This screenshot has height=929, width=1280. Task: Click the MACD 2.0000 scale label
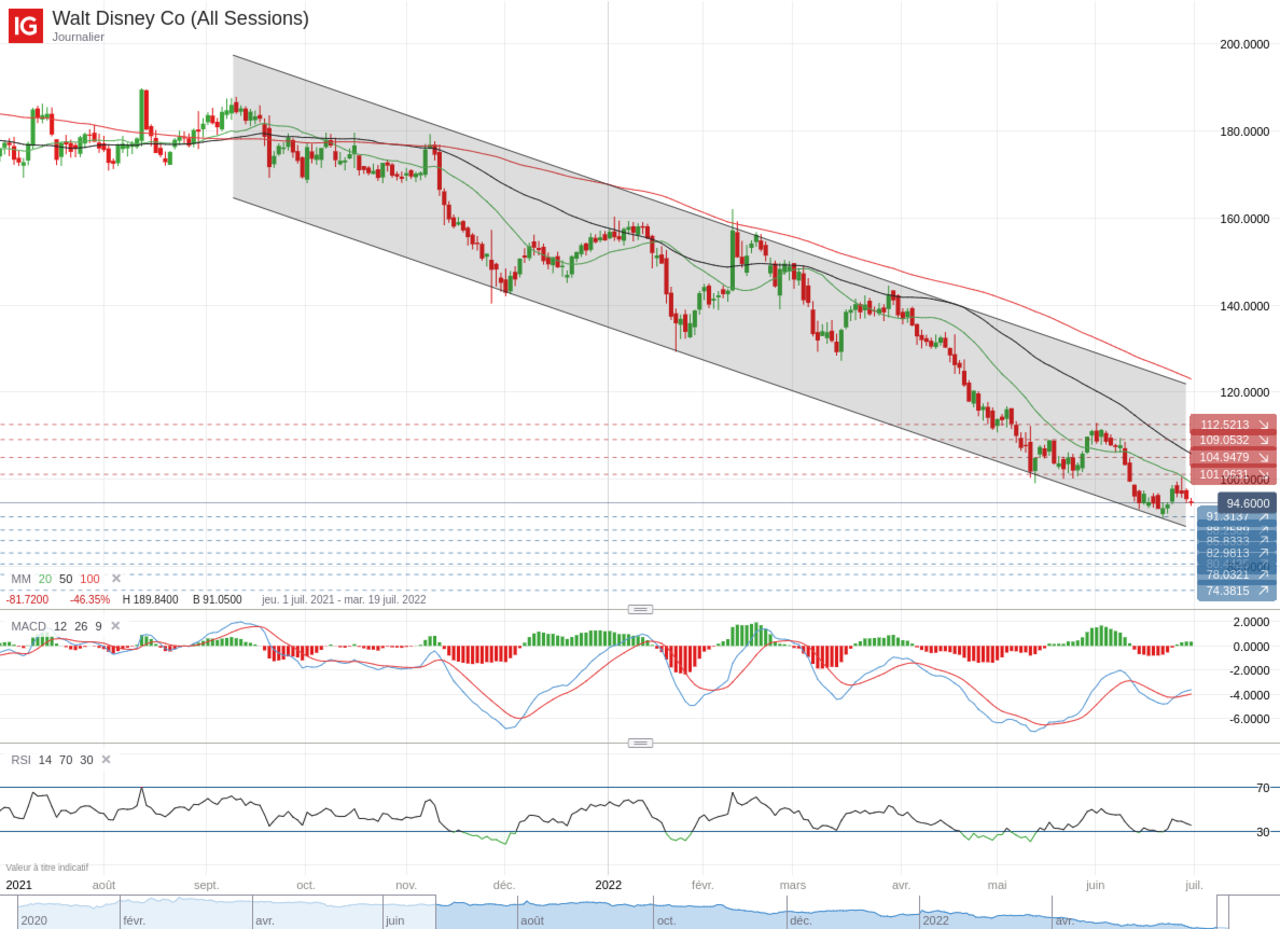pyautogui.click(x=1250, y=622)
